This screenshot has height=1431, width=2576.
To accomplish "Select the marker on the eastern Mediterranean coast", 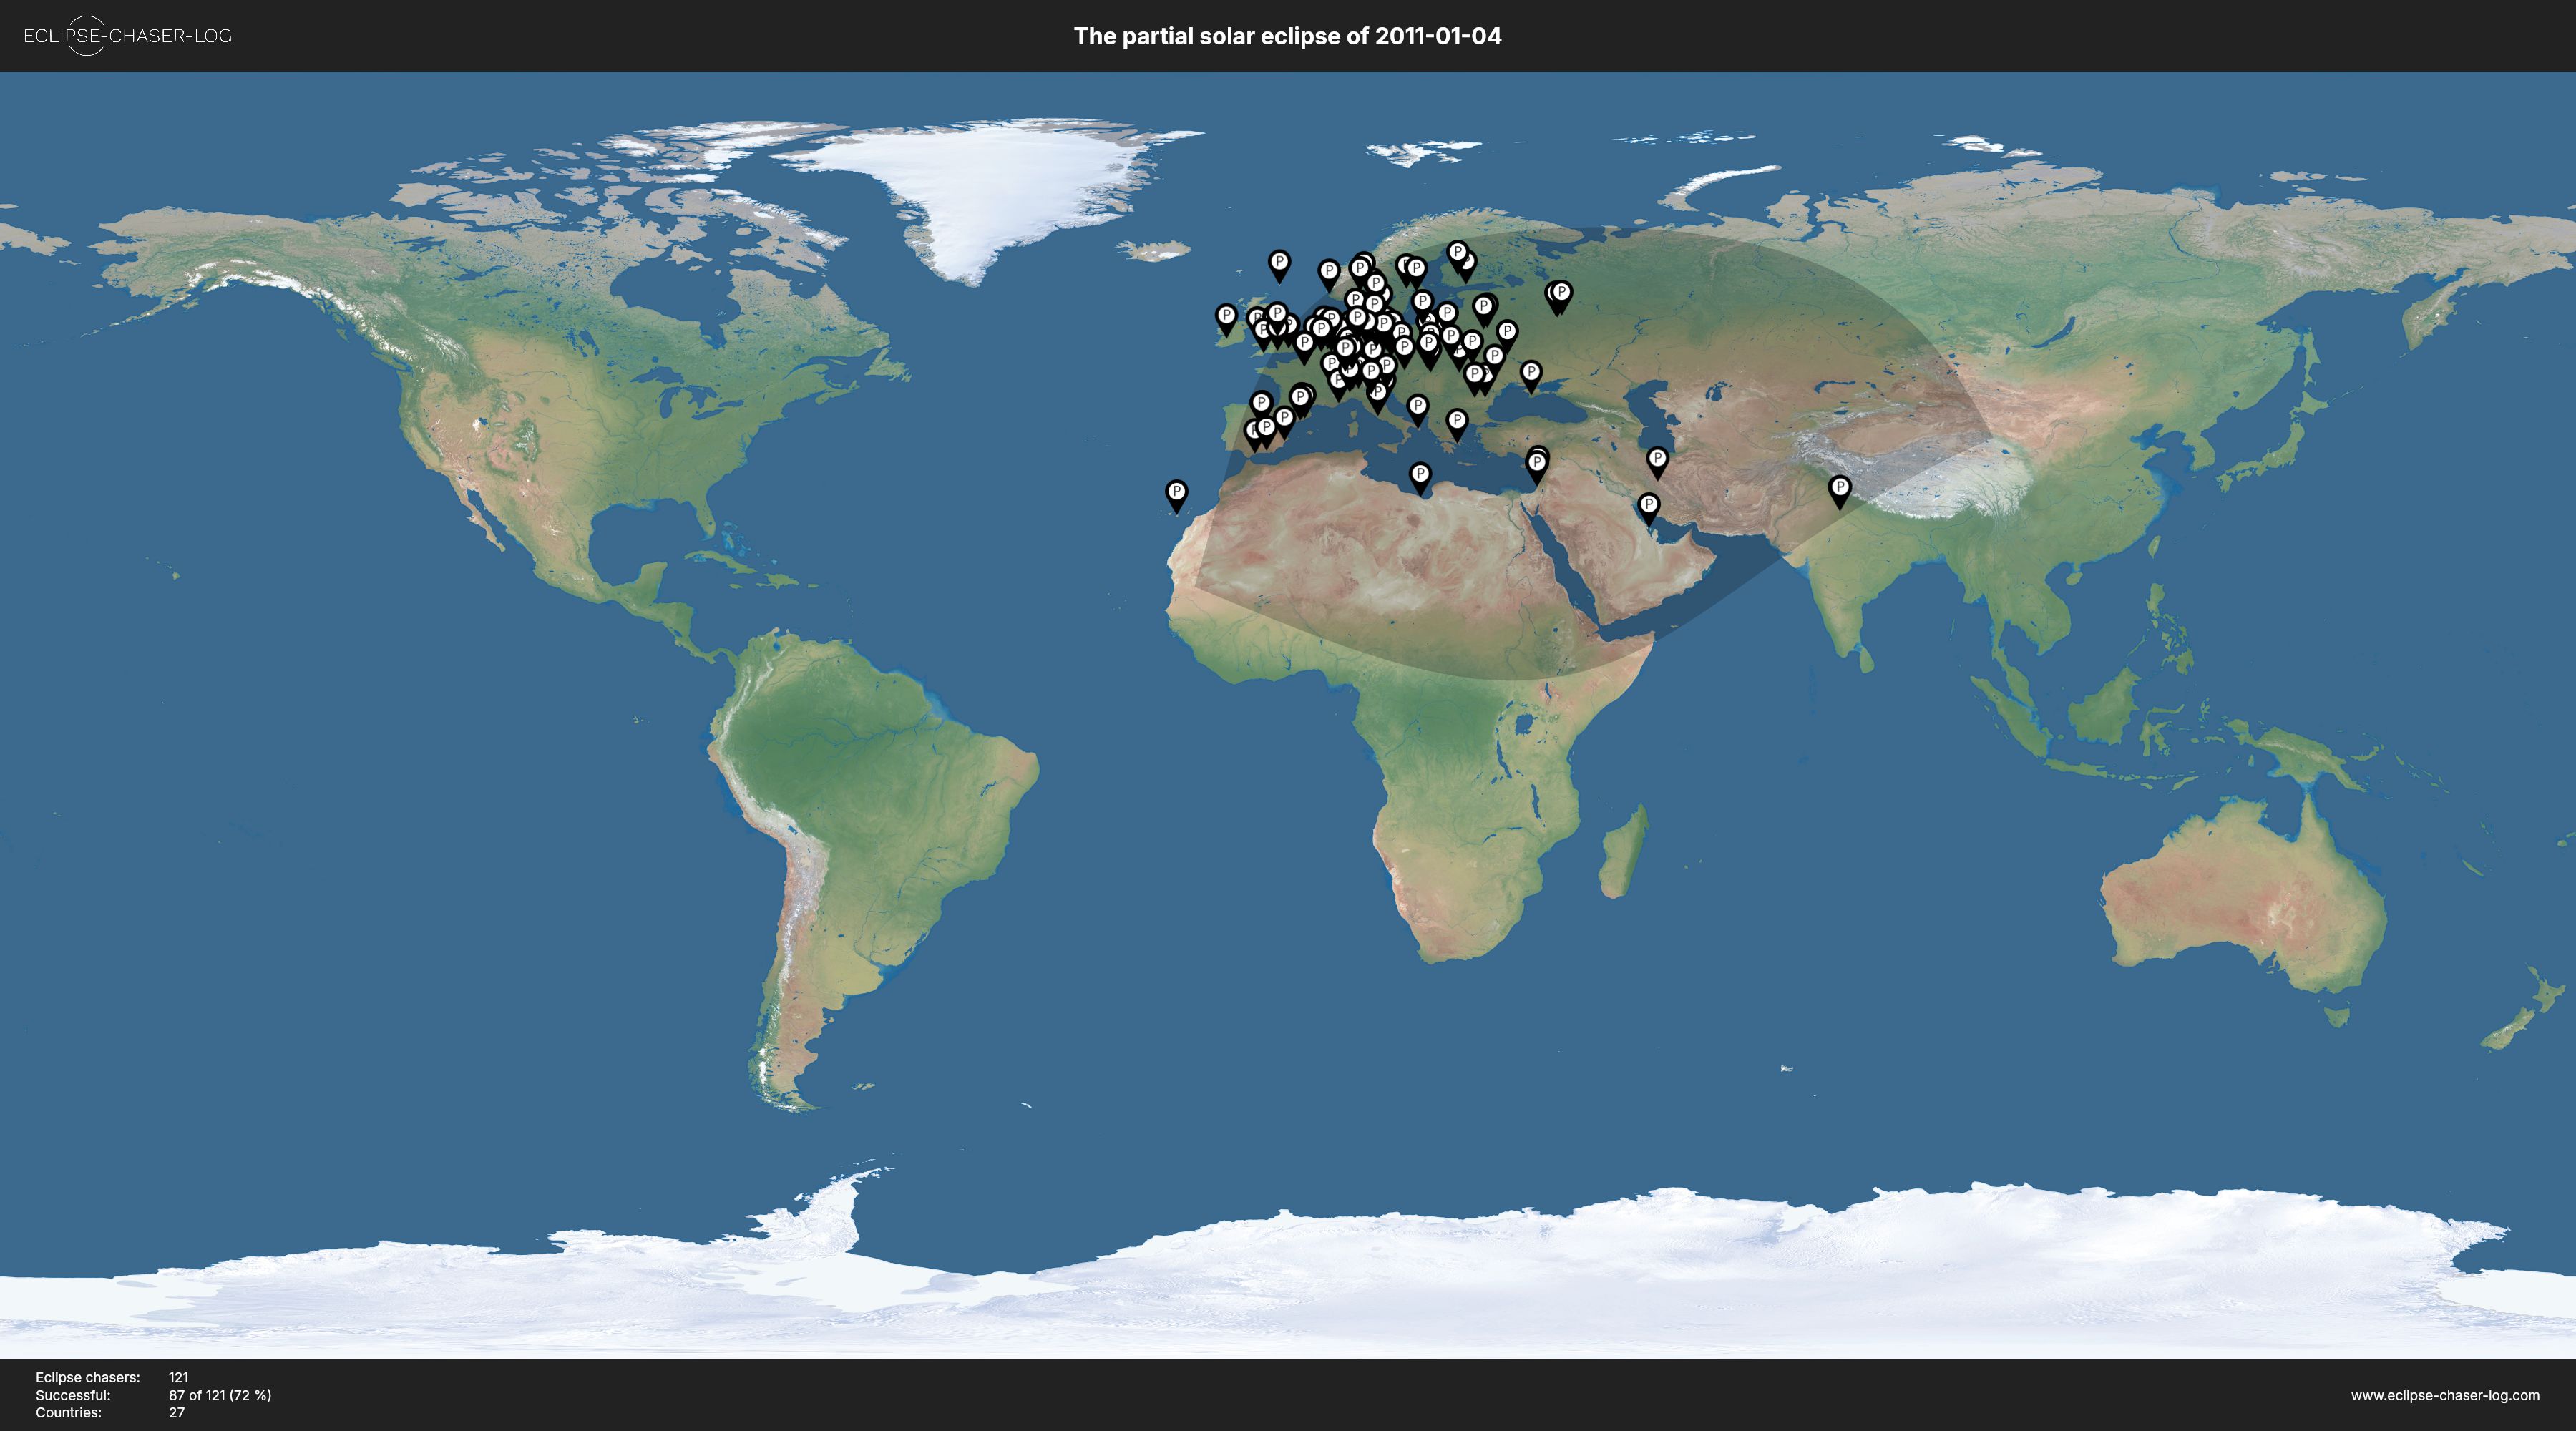I will pos(1537,465).
